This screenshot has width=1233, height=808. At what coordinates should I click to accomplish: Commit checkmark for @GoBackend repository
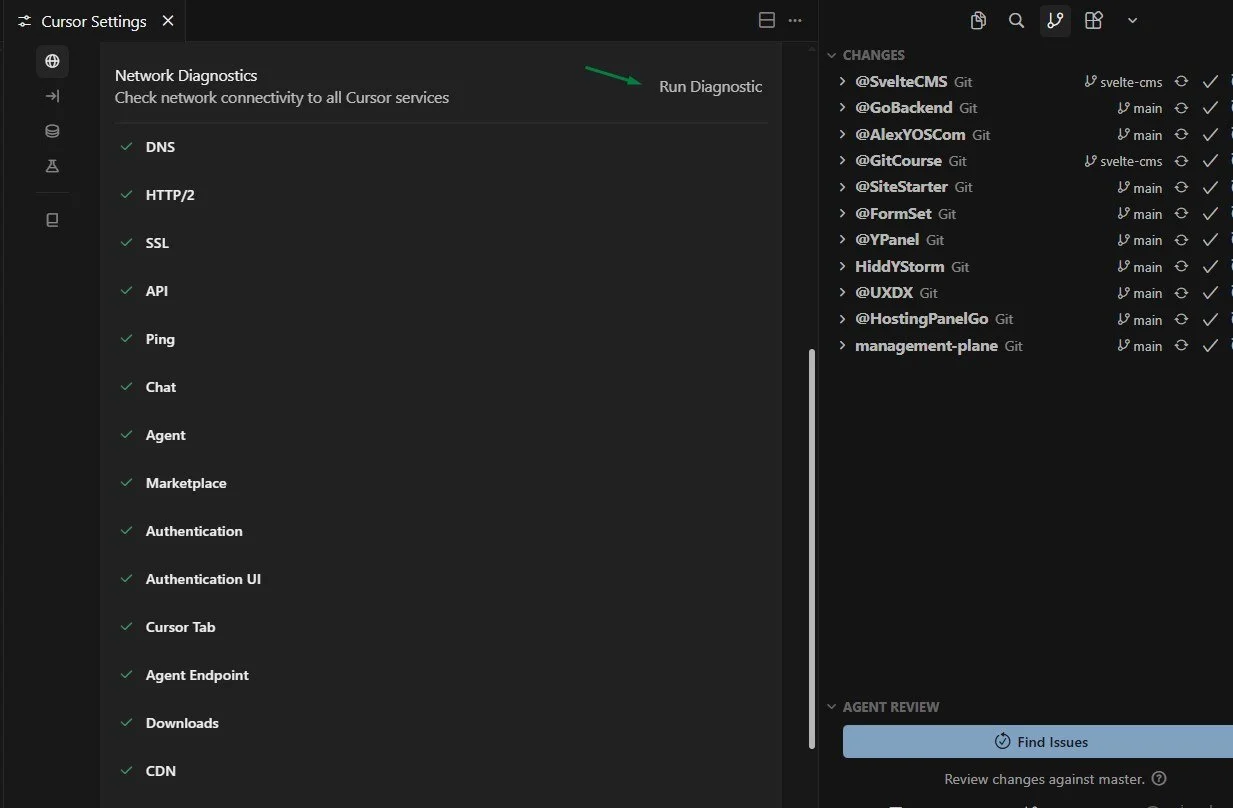(x=1210, y=108)
